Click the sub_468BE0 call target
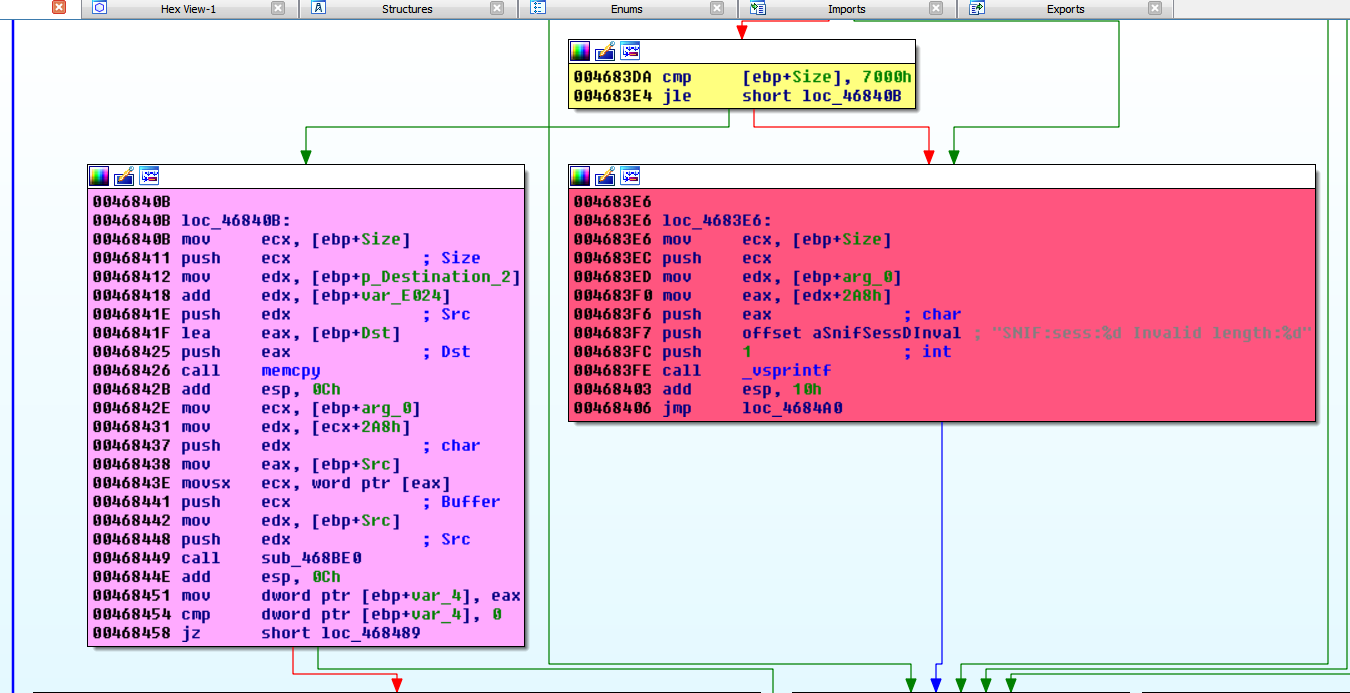The image size is (1350, 693). tap(311, 558)
